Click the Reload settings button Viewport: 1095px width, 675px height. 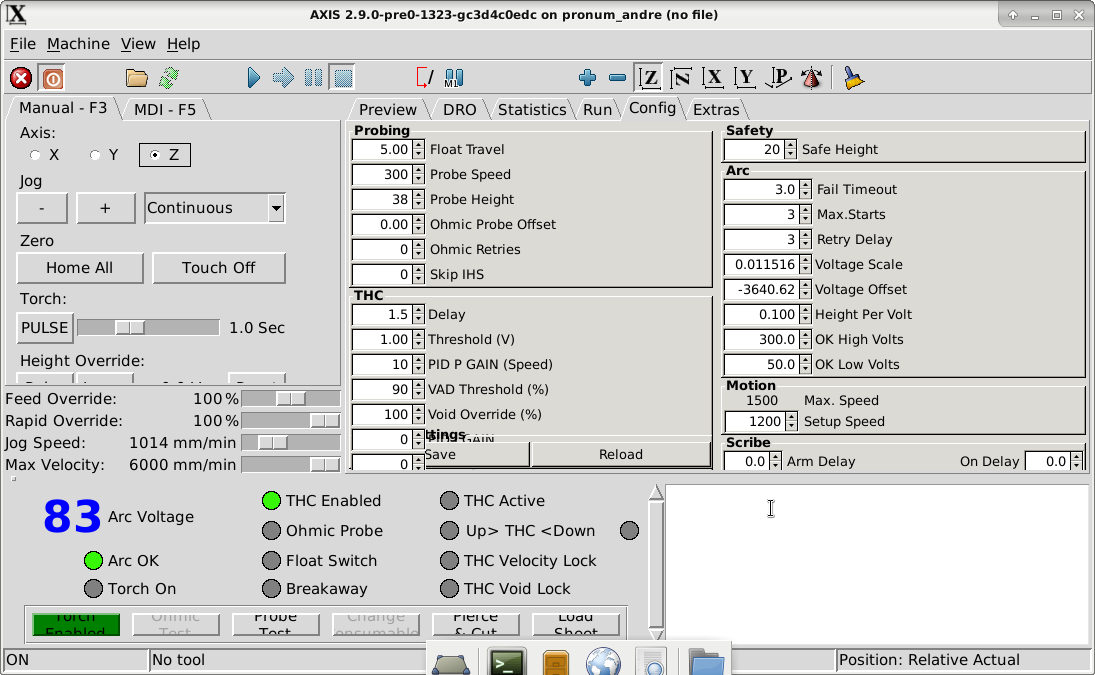pos(621,454)
